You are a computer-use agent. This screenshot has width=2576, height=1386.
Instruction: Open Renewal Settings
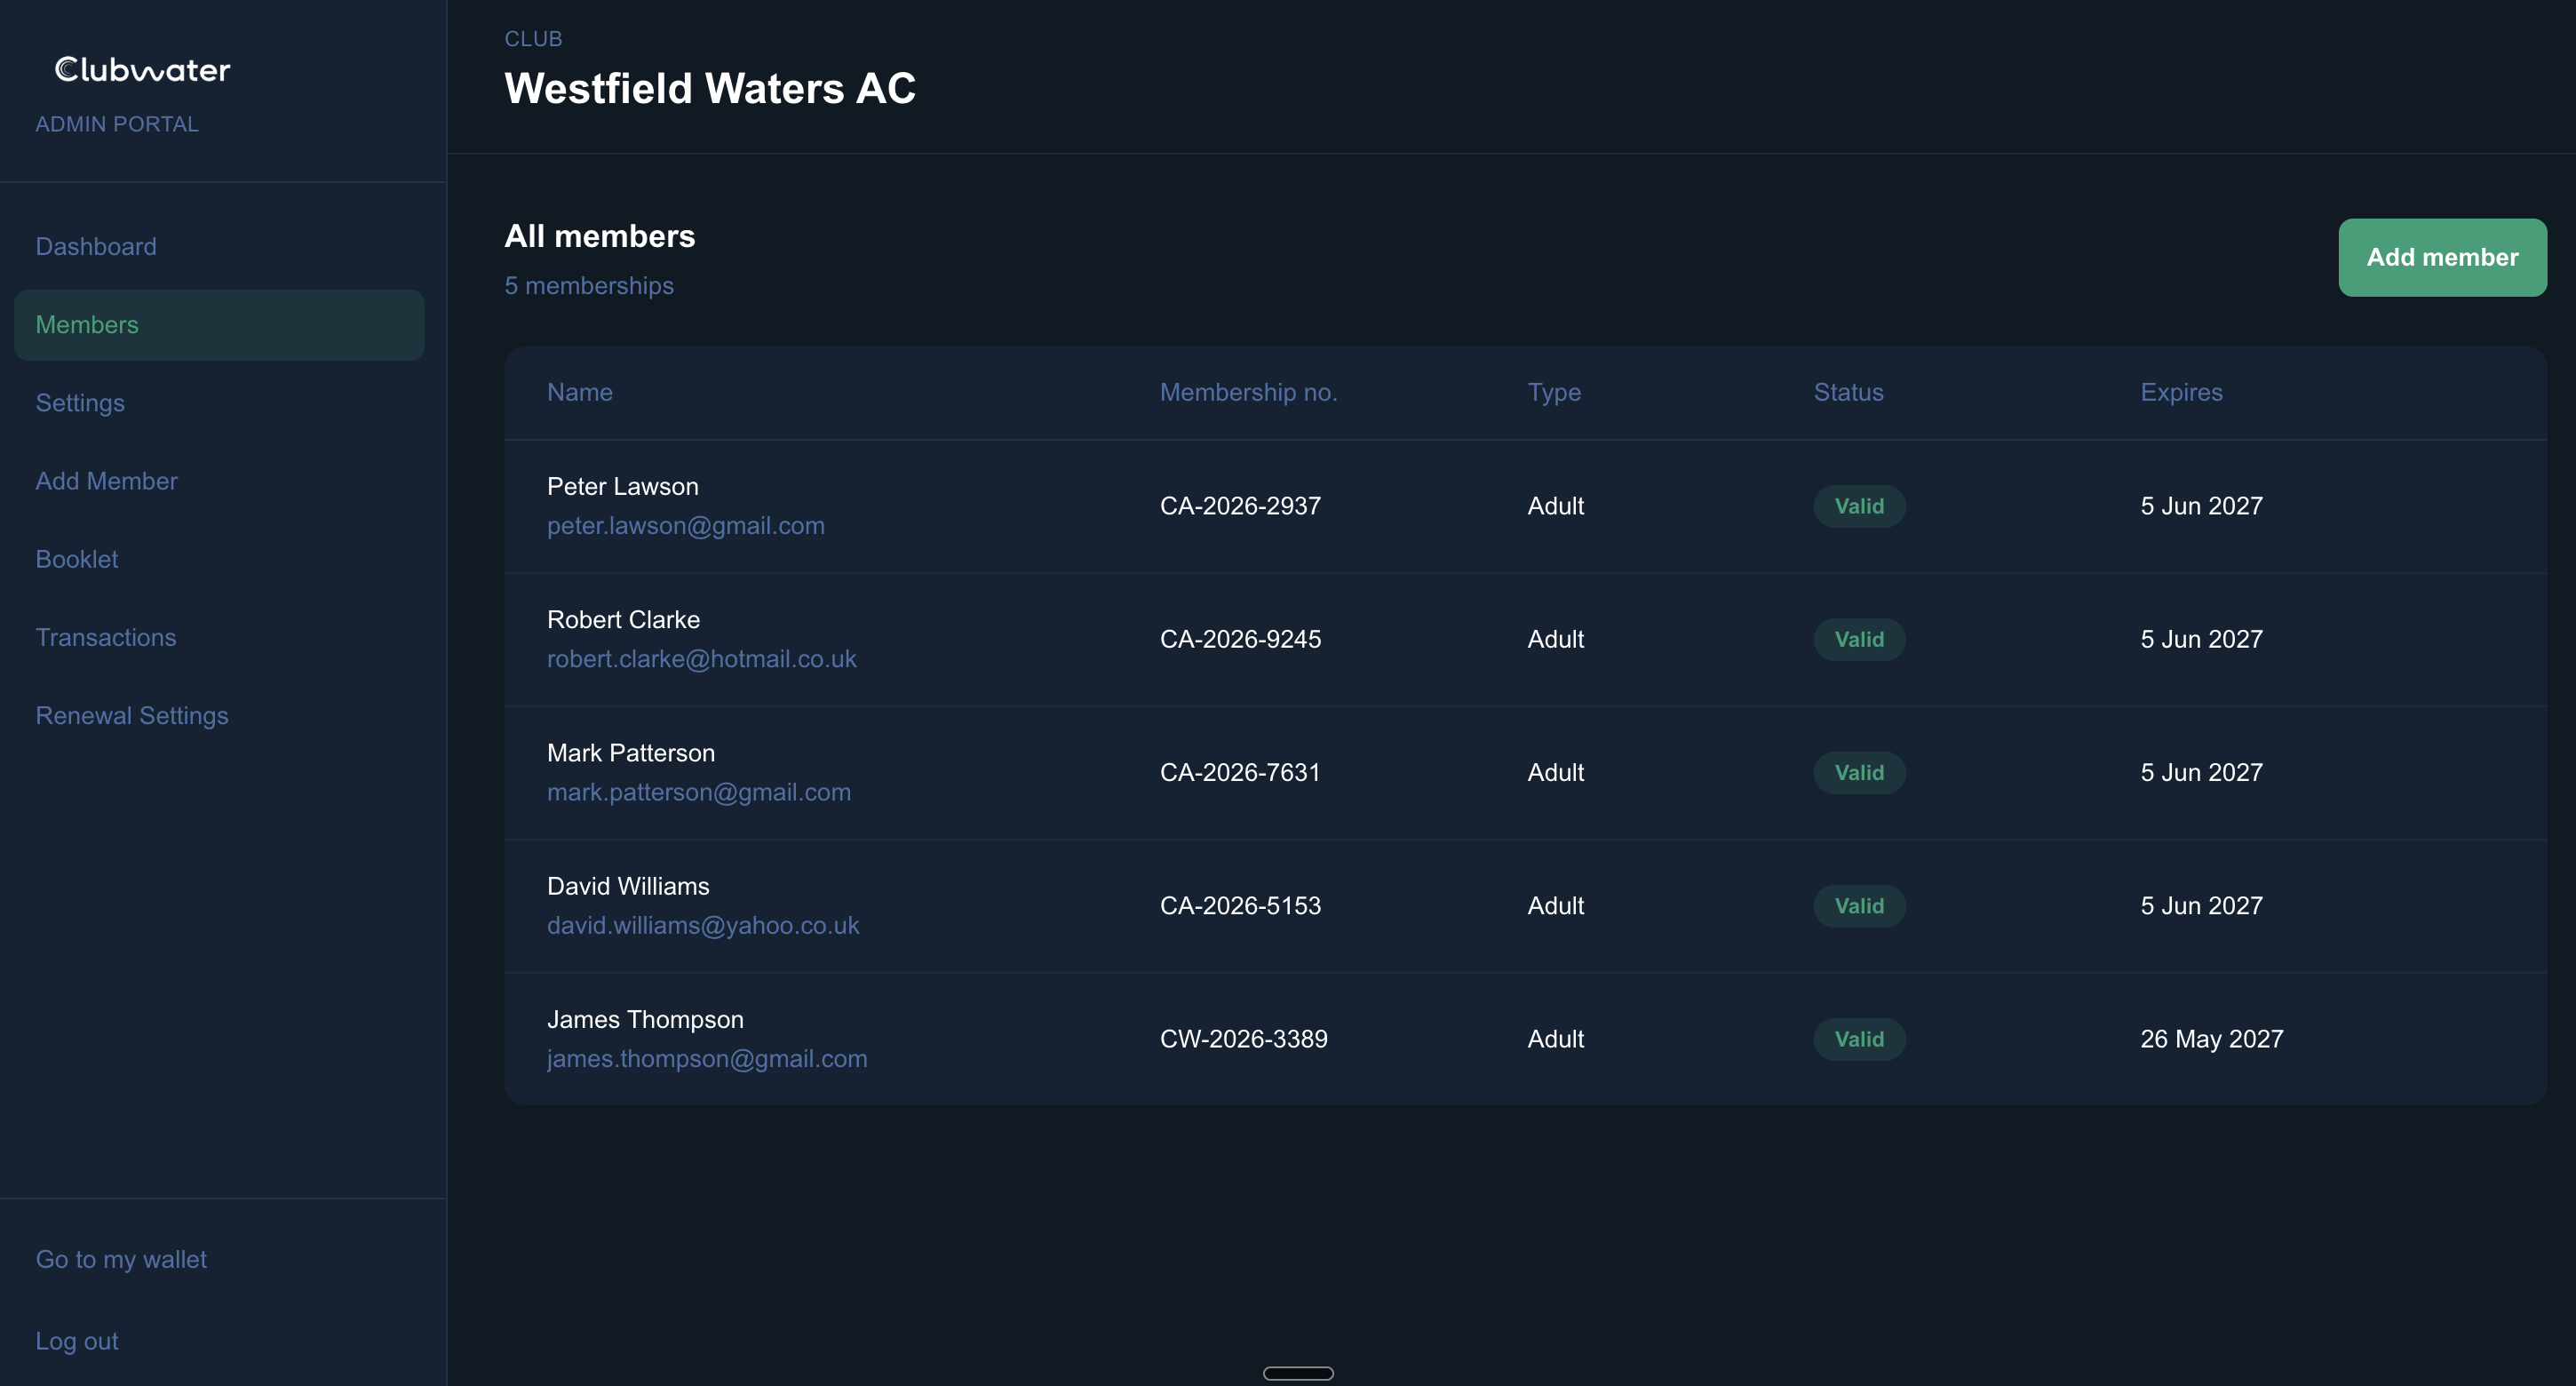click(x=132, y=716)
